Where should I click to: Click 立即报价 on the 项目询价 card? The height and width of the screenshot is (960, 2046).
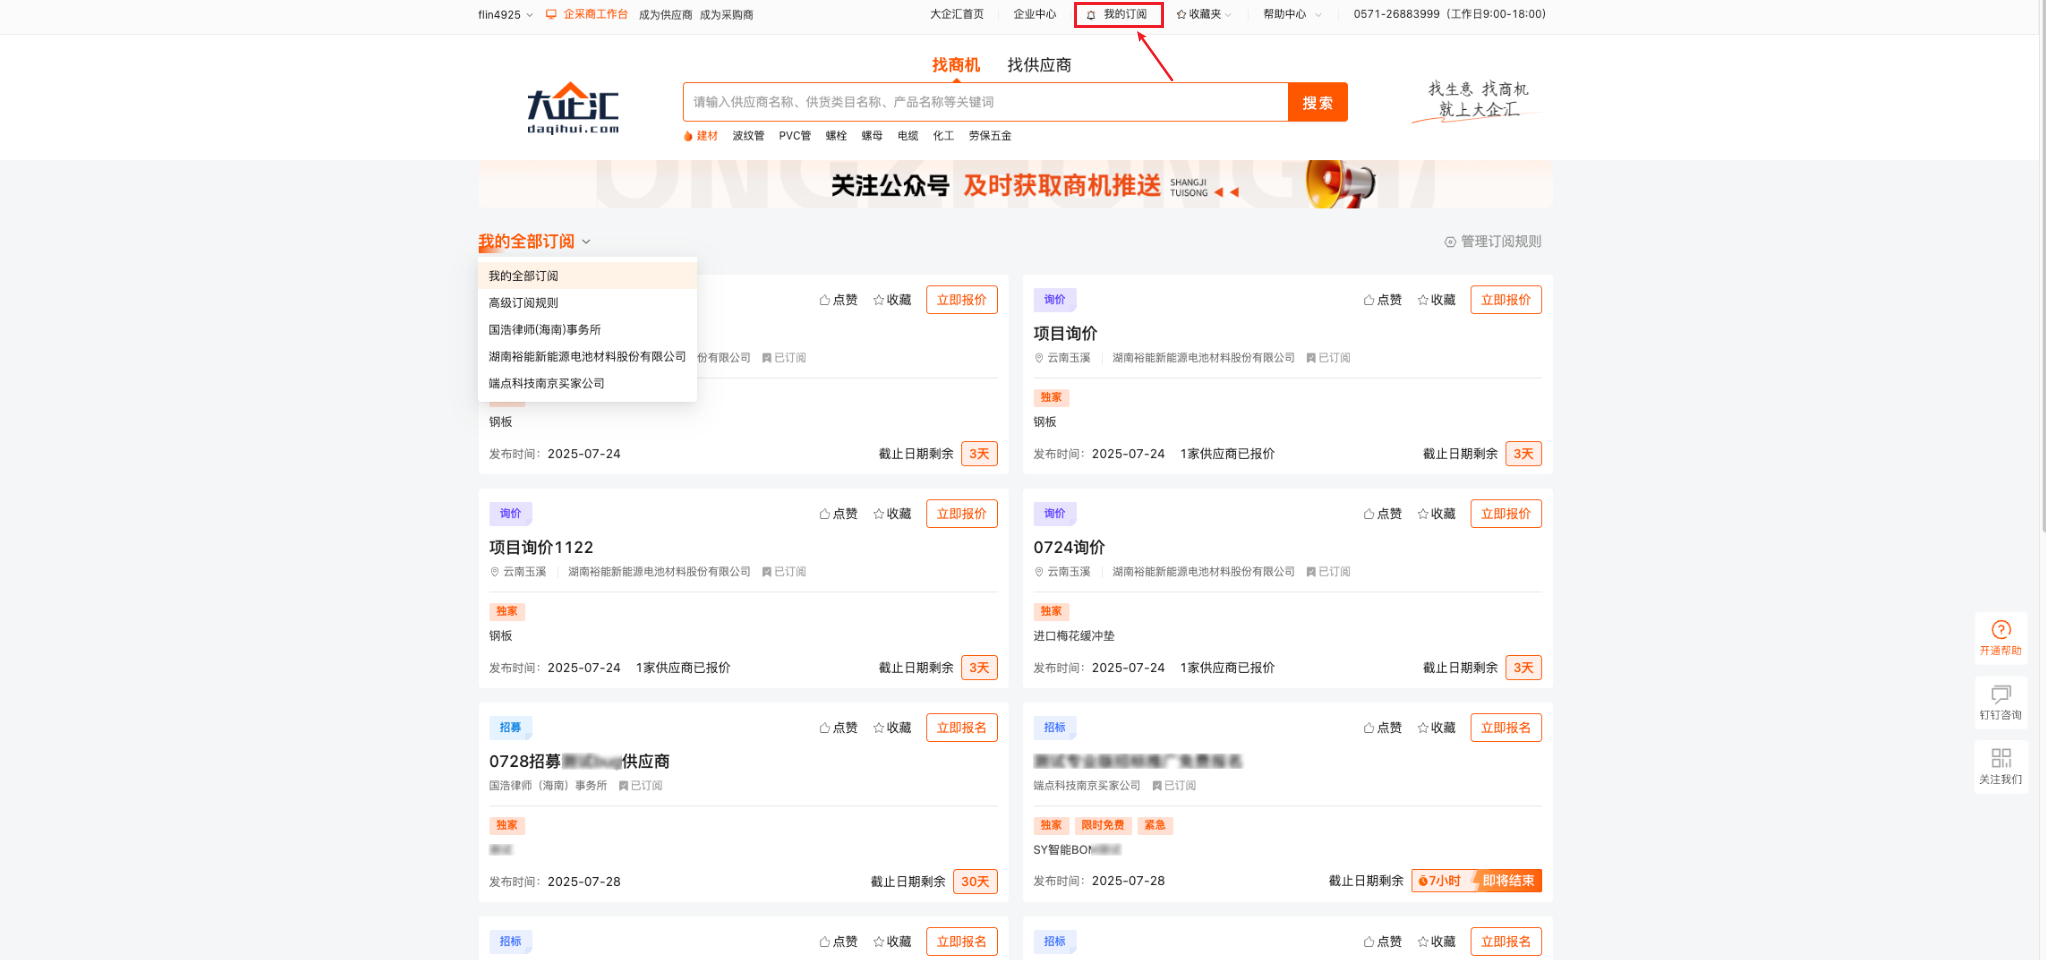(1505, 299)
